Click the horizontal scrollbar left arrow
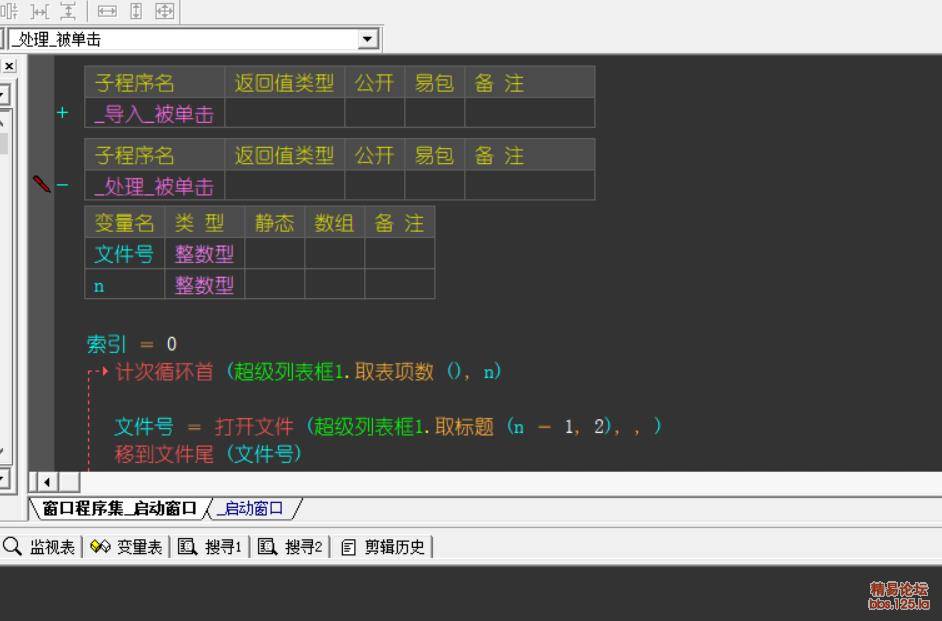The height and width of the screenshot is (621, 942). (47, 481)
